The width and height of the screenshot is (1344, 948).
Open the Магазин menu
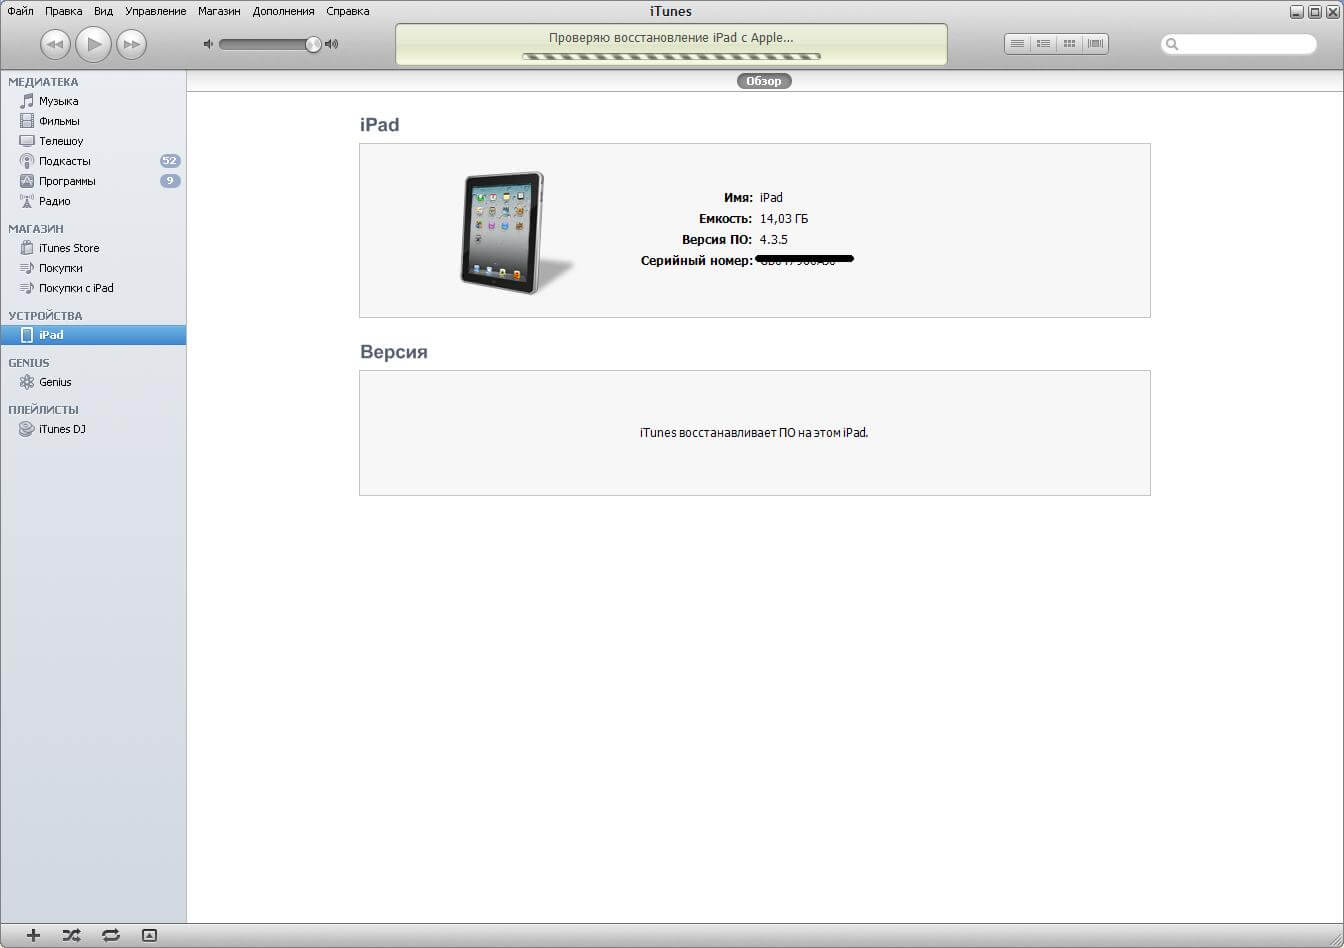point(219,11)
